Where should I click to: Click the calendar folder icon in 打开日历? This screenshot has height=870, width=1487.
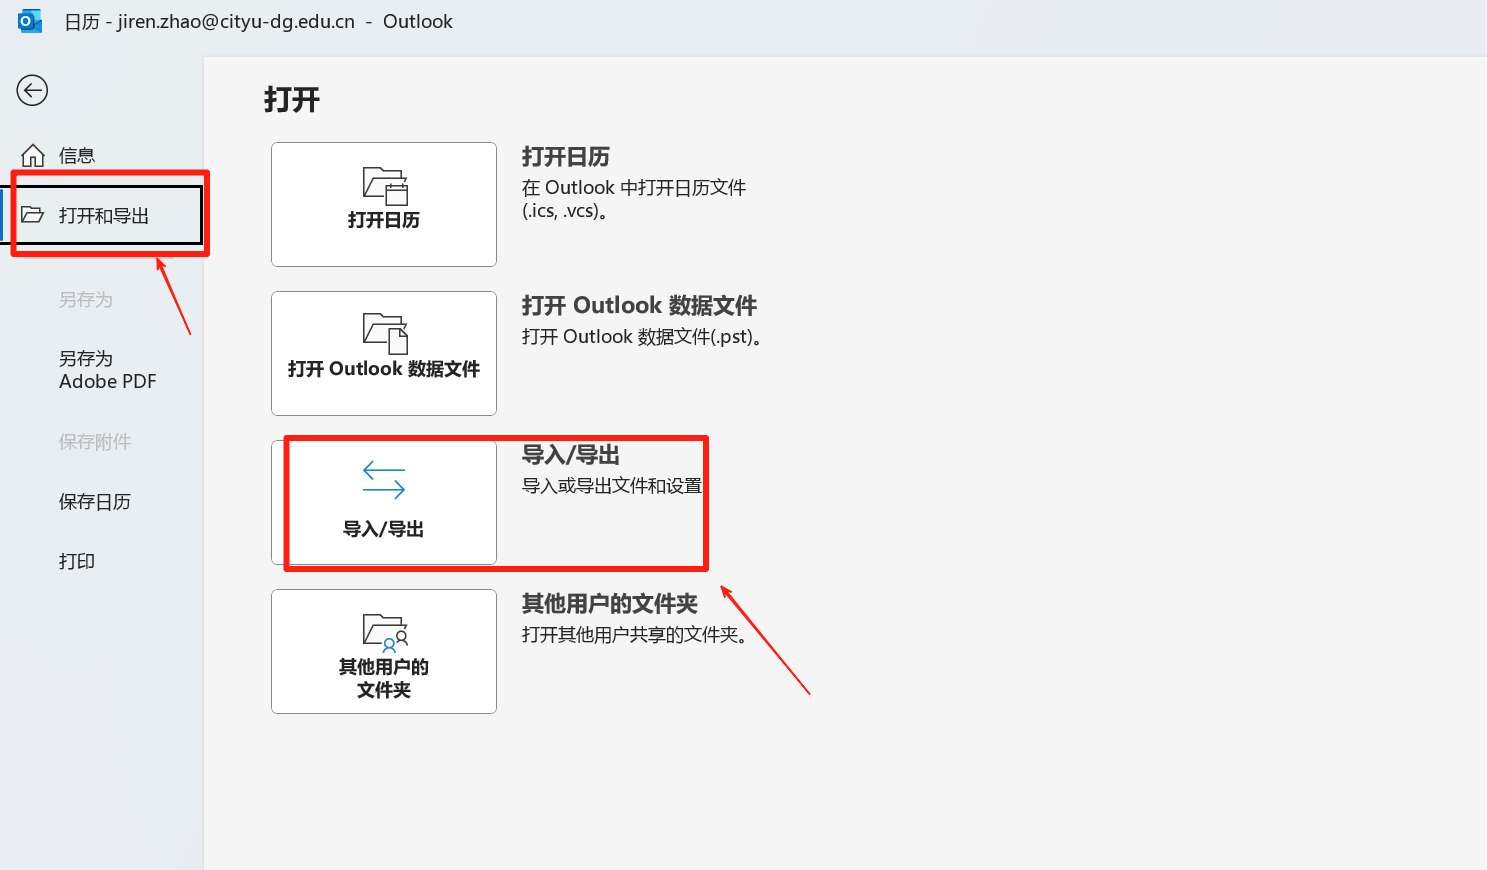point(385,186)
